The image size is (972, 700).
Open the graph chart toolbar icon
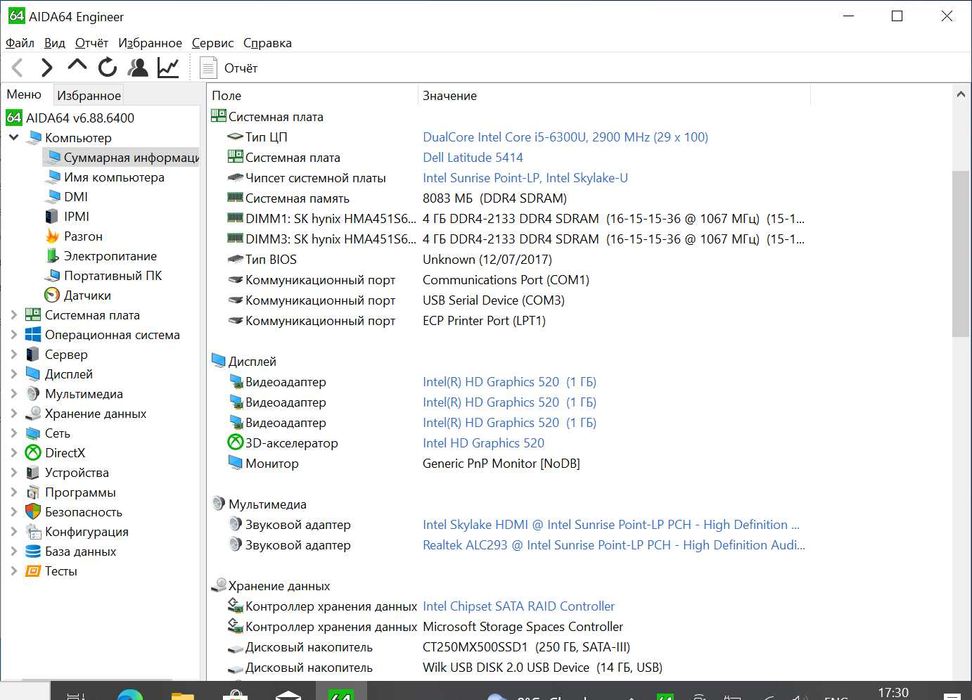168,67
